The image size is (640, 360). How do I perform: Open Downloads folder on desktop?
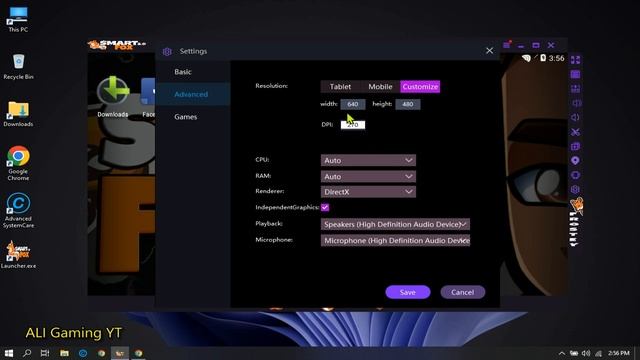pos(18,114)
